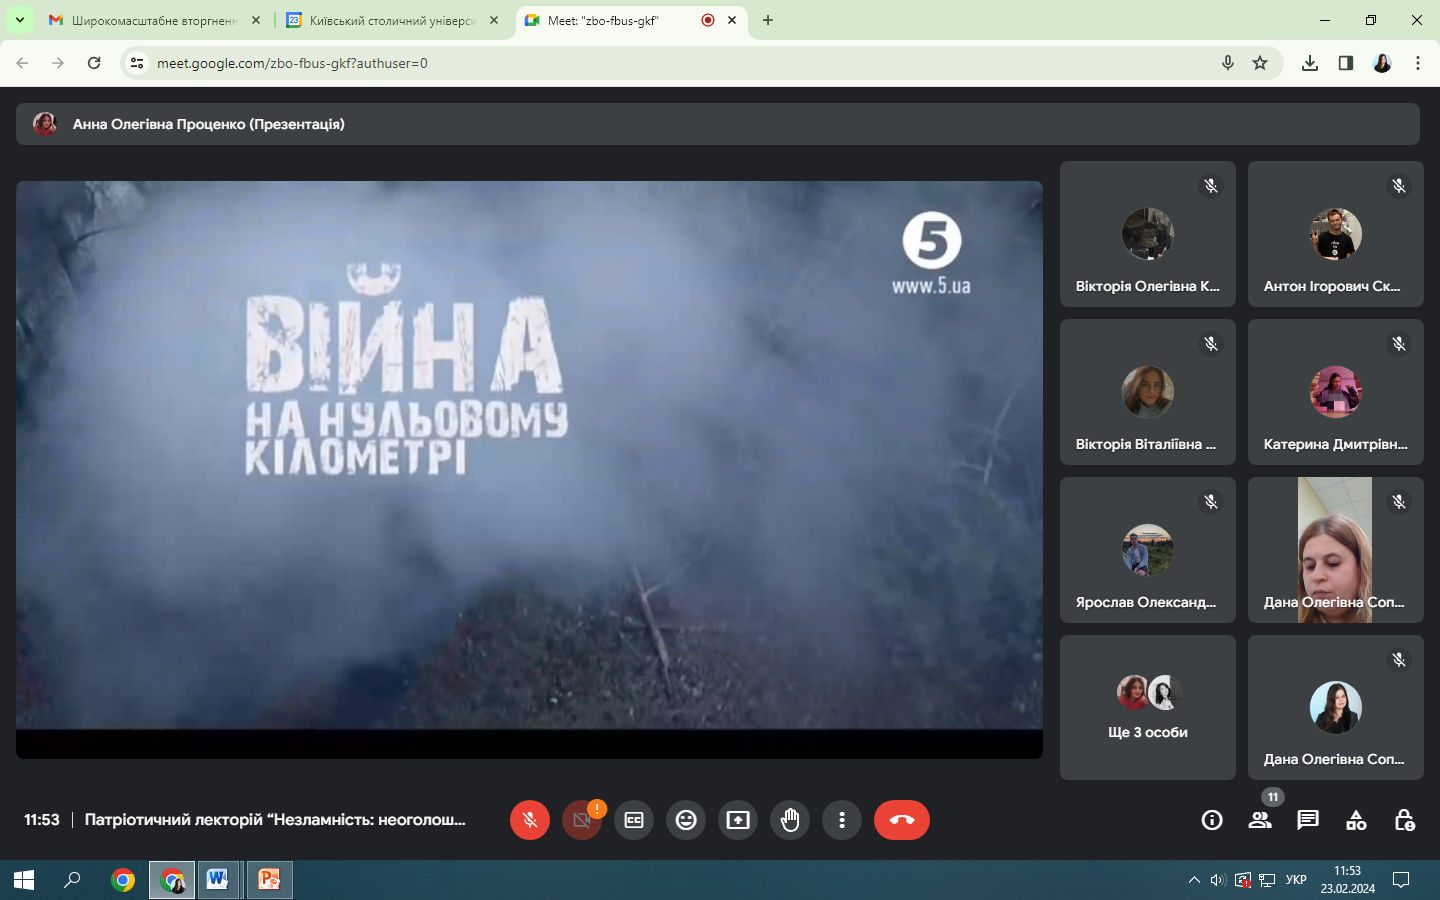
Task: Open the chat panel
Action: click(1308, 820)
